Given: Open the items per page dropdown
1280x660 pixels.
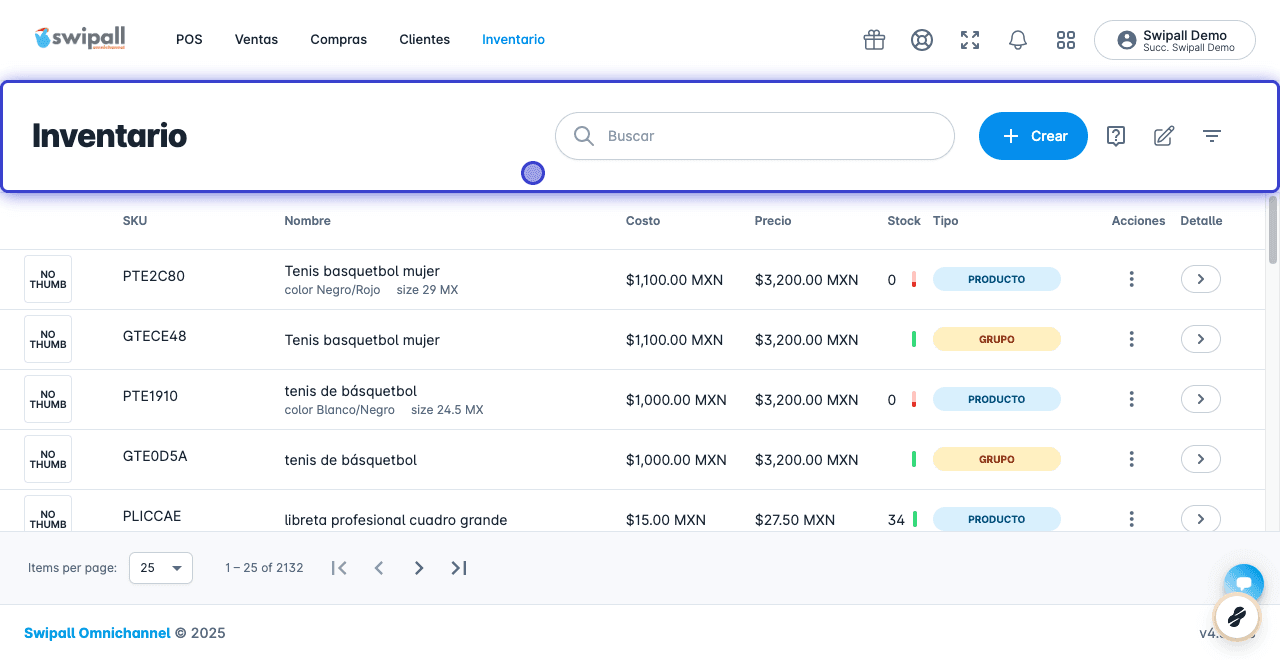Looking at the screenshot, I should (162, 568).
